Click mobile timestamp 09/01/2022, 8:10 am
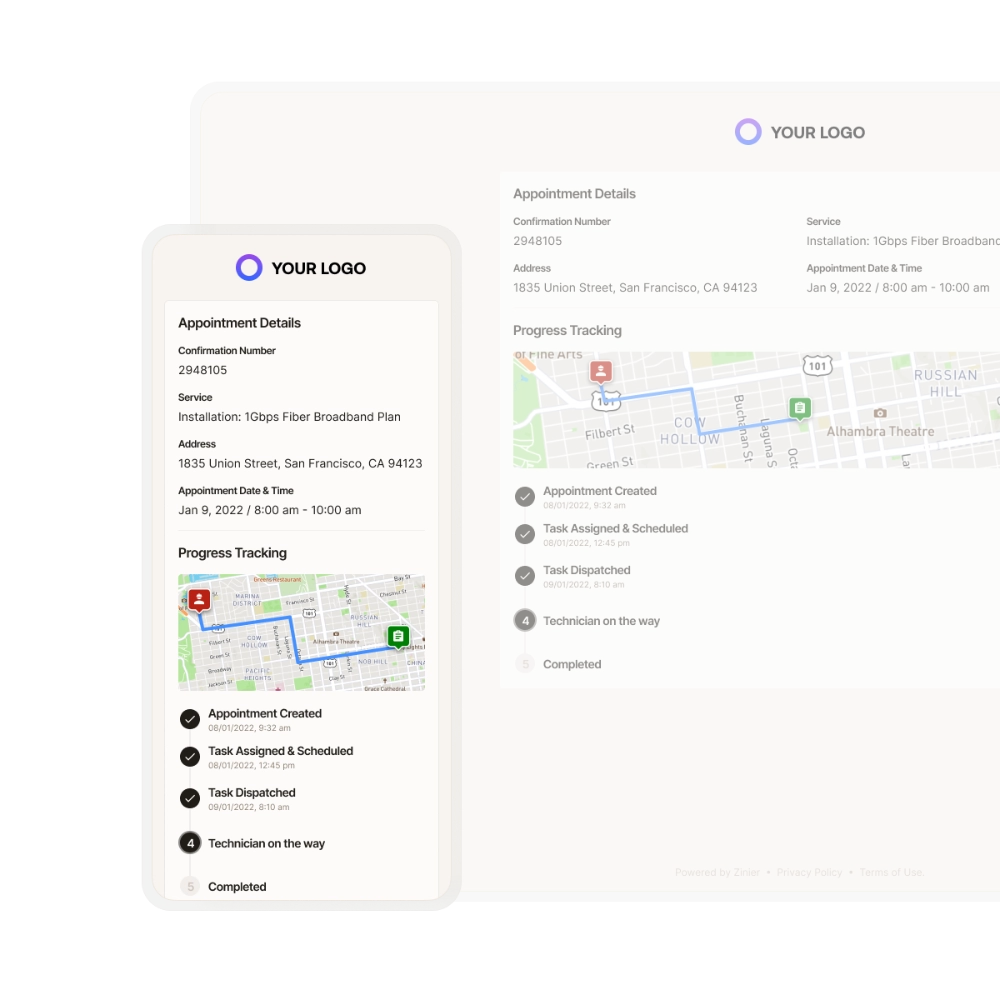The image size is (1000, 1000). coord(249,807)
